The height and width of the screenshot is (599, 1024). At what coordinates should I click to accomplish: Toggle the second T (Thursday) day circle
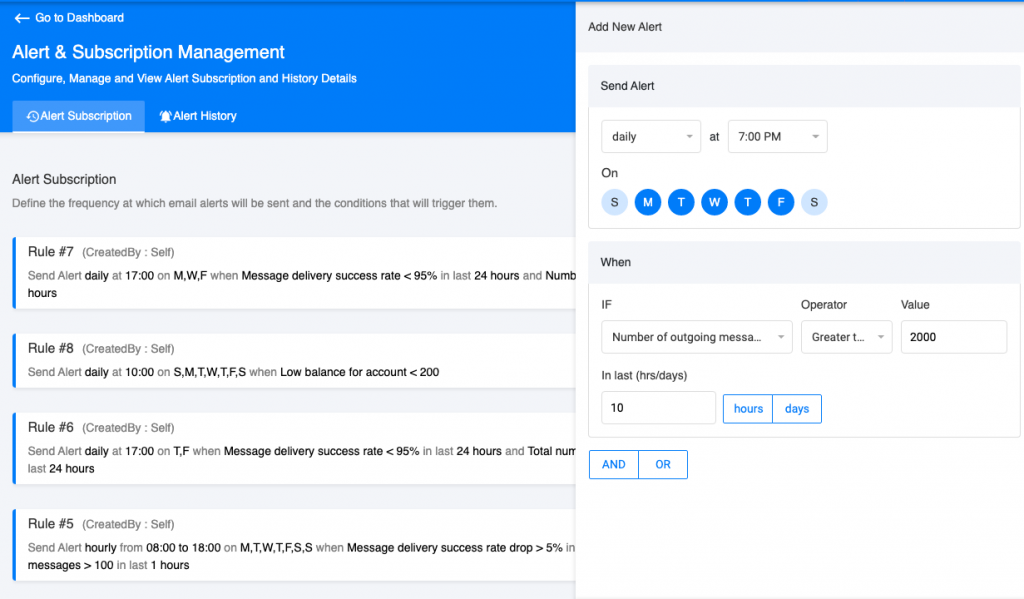pos(748,202)
